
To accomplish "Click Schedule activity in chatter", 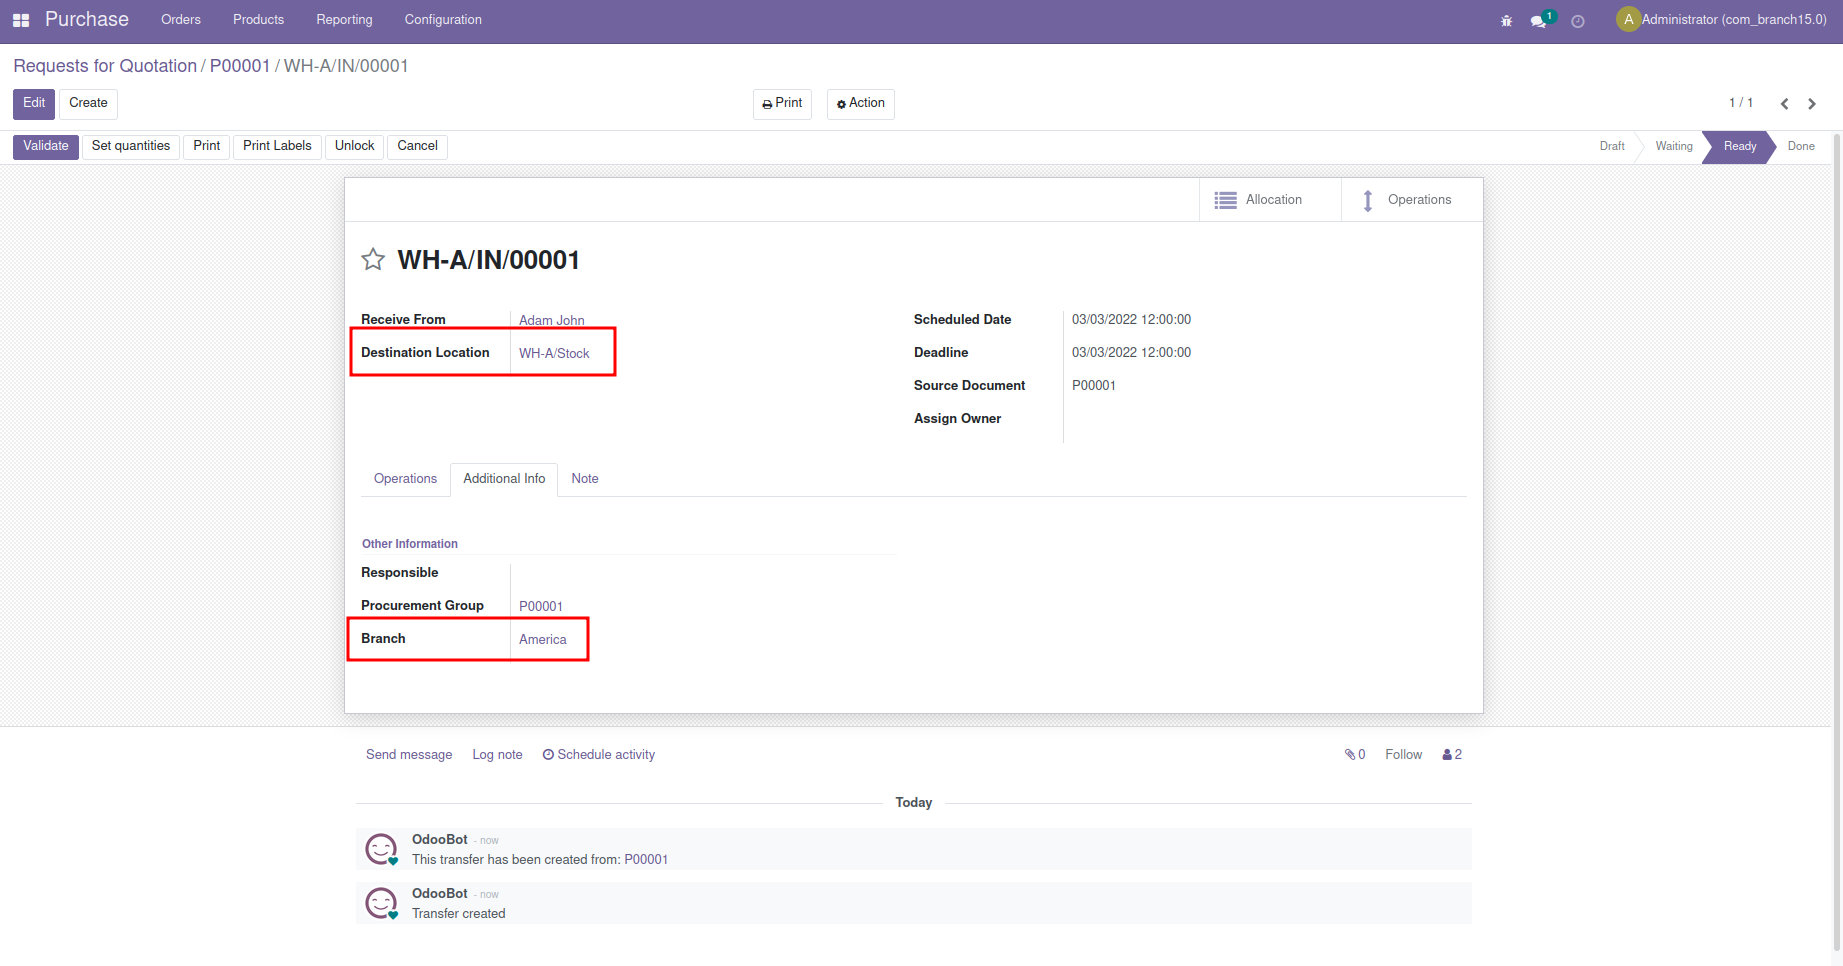I will pos(599,755).
